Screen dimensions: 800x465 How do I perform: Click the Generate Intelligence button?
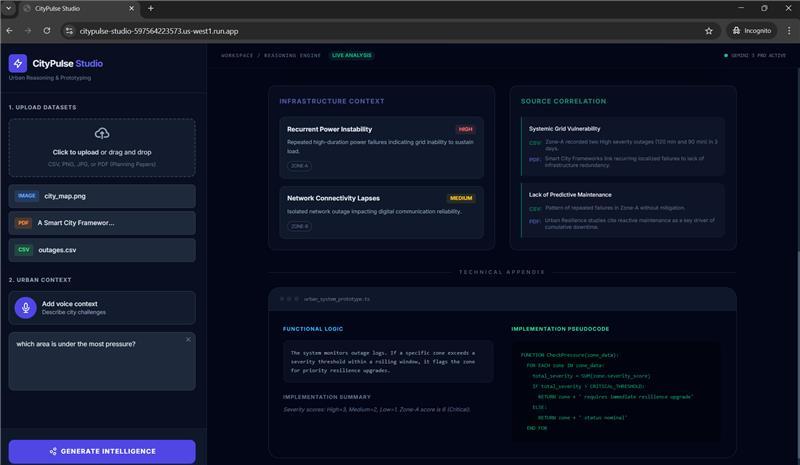click(x=102, y=451)
